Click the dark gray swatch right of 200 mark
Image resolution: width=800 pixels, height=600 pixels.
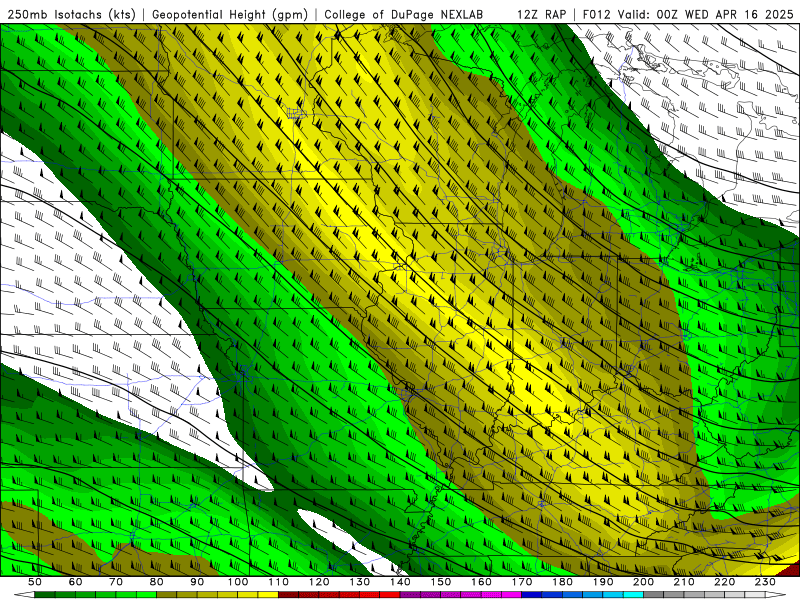[x=654, y=594]
